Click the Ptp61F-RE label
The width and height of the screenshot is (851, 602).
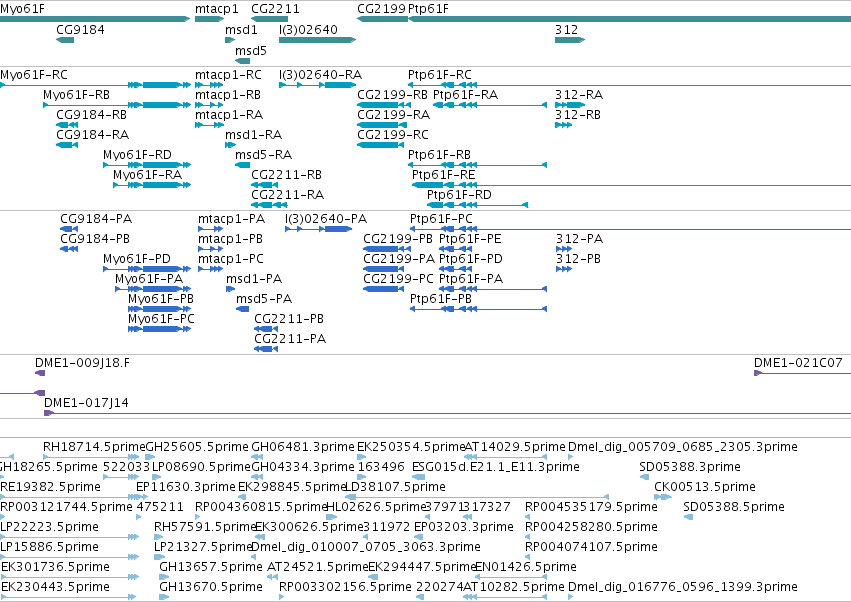coord(443,175)
